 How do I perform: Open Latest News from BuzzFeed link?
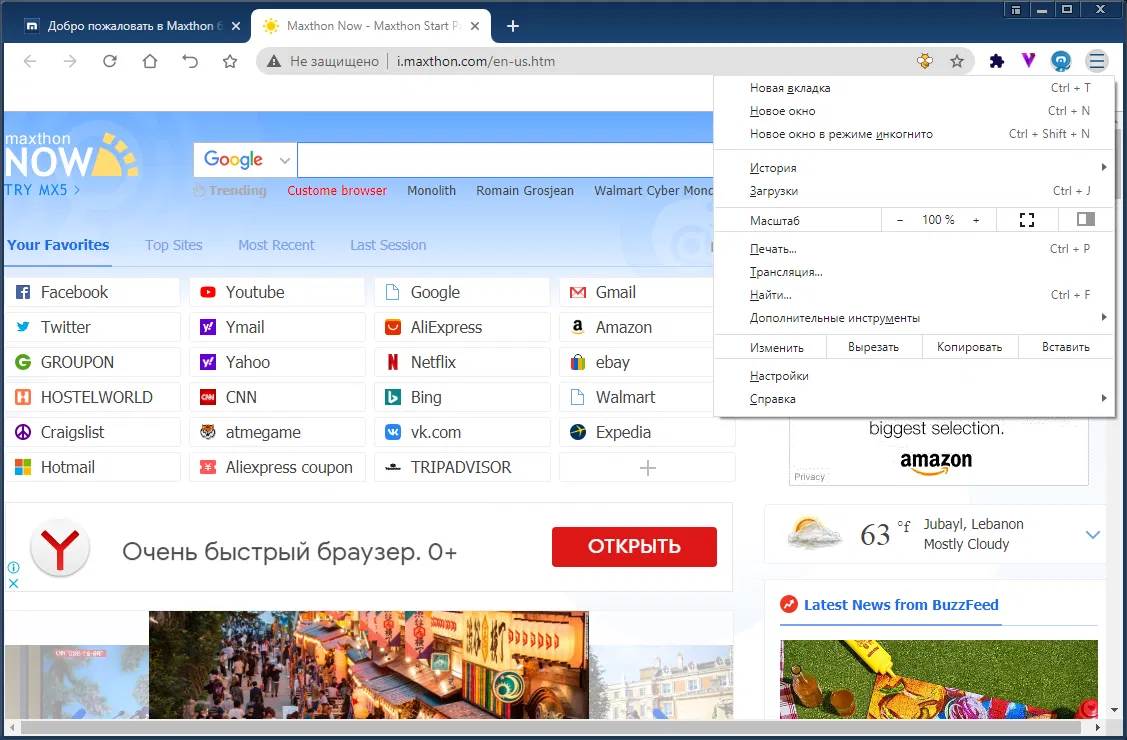[x=901, y=605]
